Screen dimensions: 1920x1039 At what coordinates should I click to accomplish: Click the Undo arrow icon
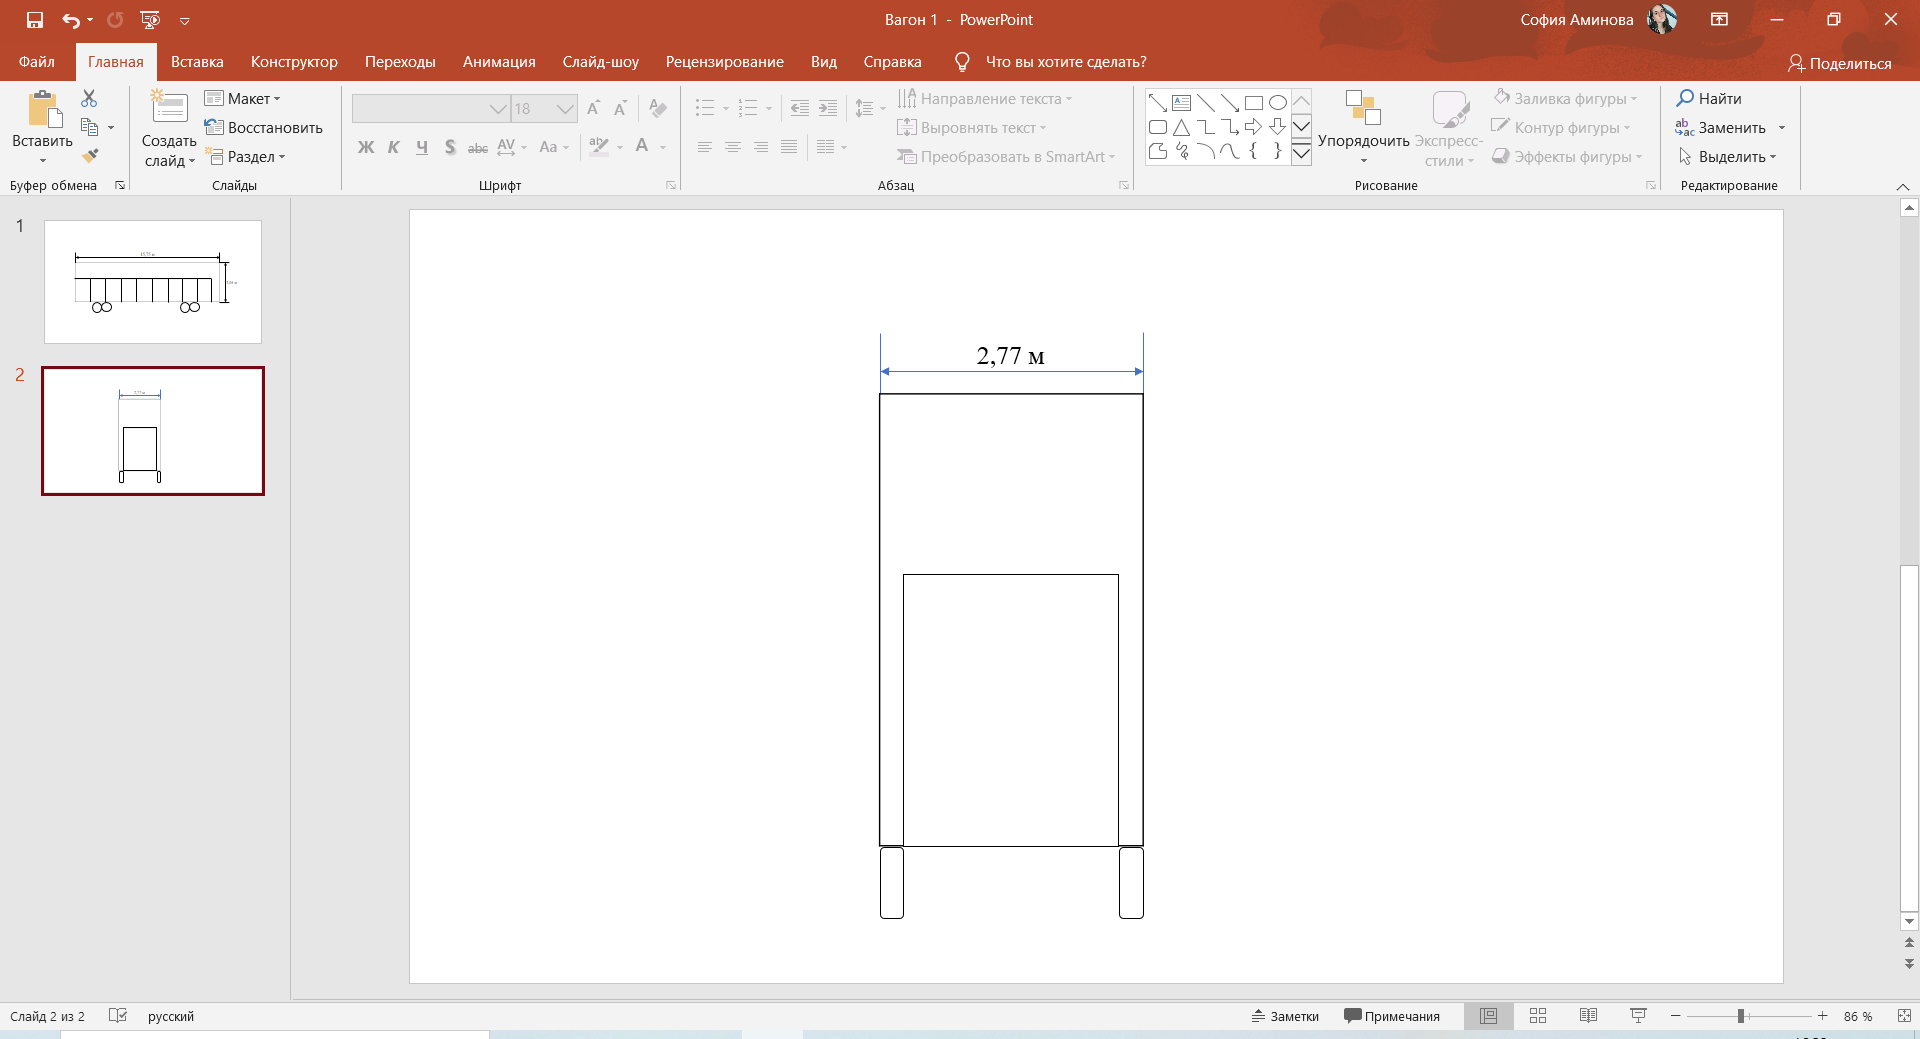pos(70,20)
